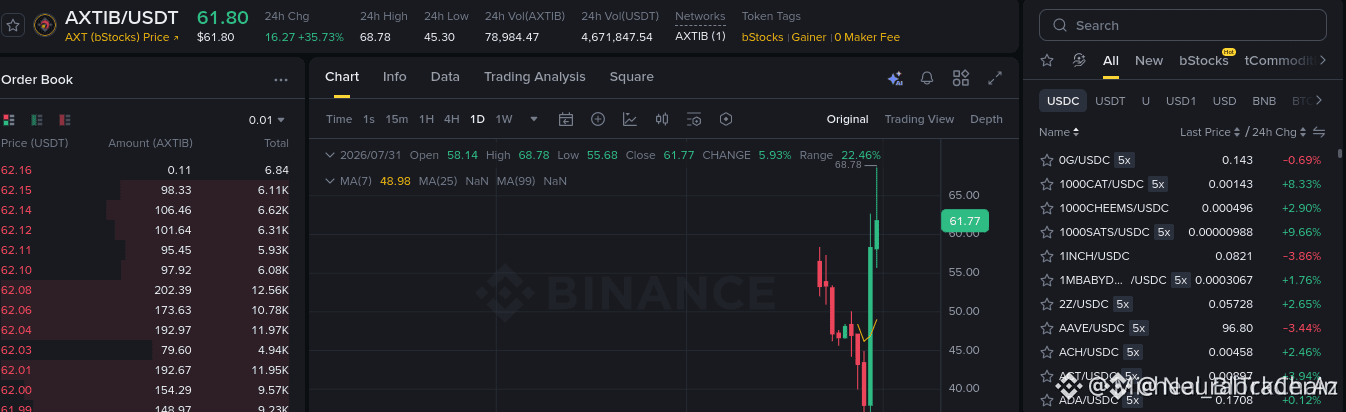The width and height of the screenshot is (1346, 412).
Task: Open the 0.01 price precision dropdown
Action: pyautogui.click(x=267, y=120)
